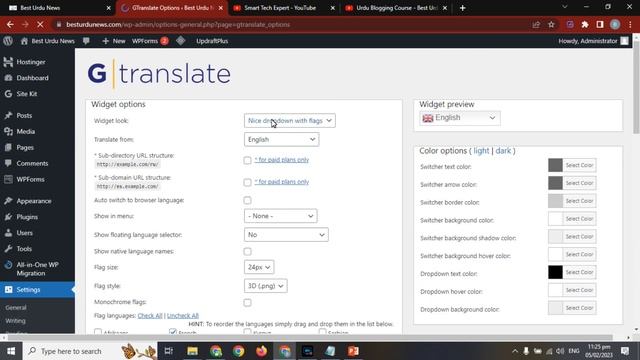The image size is (640, 360).
Task: Open the Show in menu dropdown
Action: [280, 216]
